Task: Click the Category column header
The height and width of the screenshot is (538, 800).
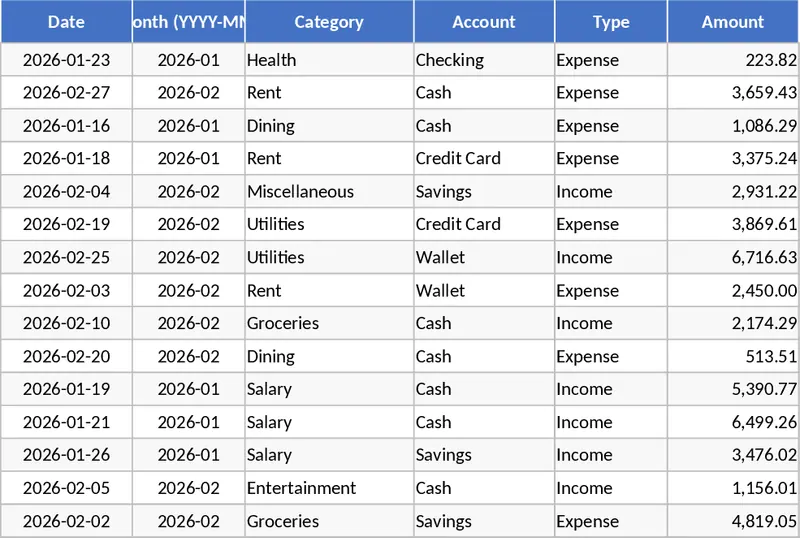Action: 329,22
